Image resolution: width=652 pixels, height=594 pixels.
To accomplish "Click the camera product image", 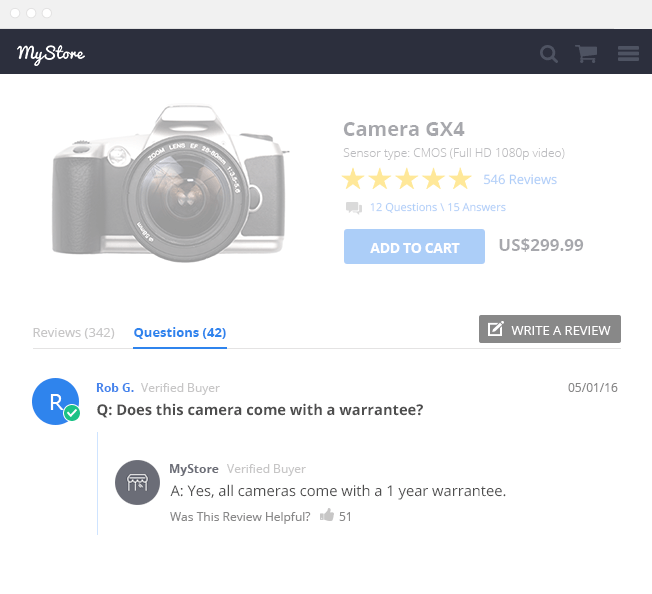I will 168,184.
